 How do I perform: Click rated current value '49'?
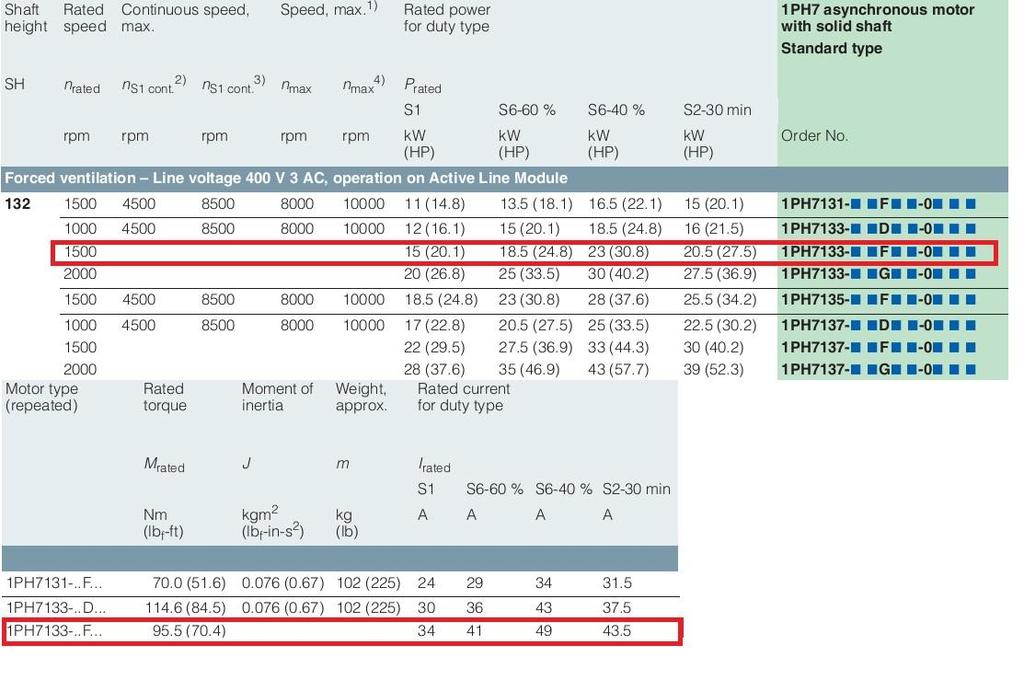tap(543, 631)
